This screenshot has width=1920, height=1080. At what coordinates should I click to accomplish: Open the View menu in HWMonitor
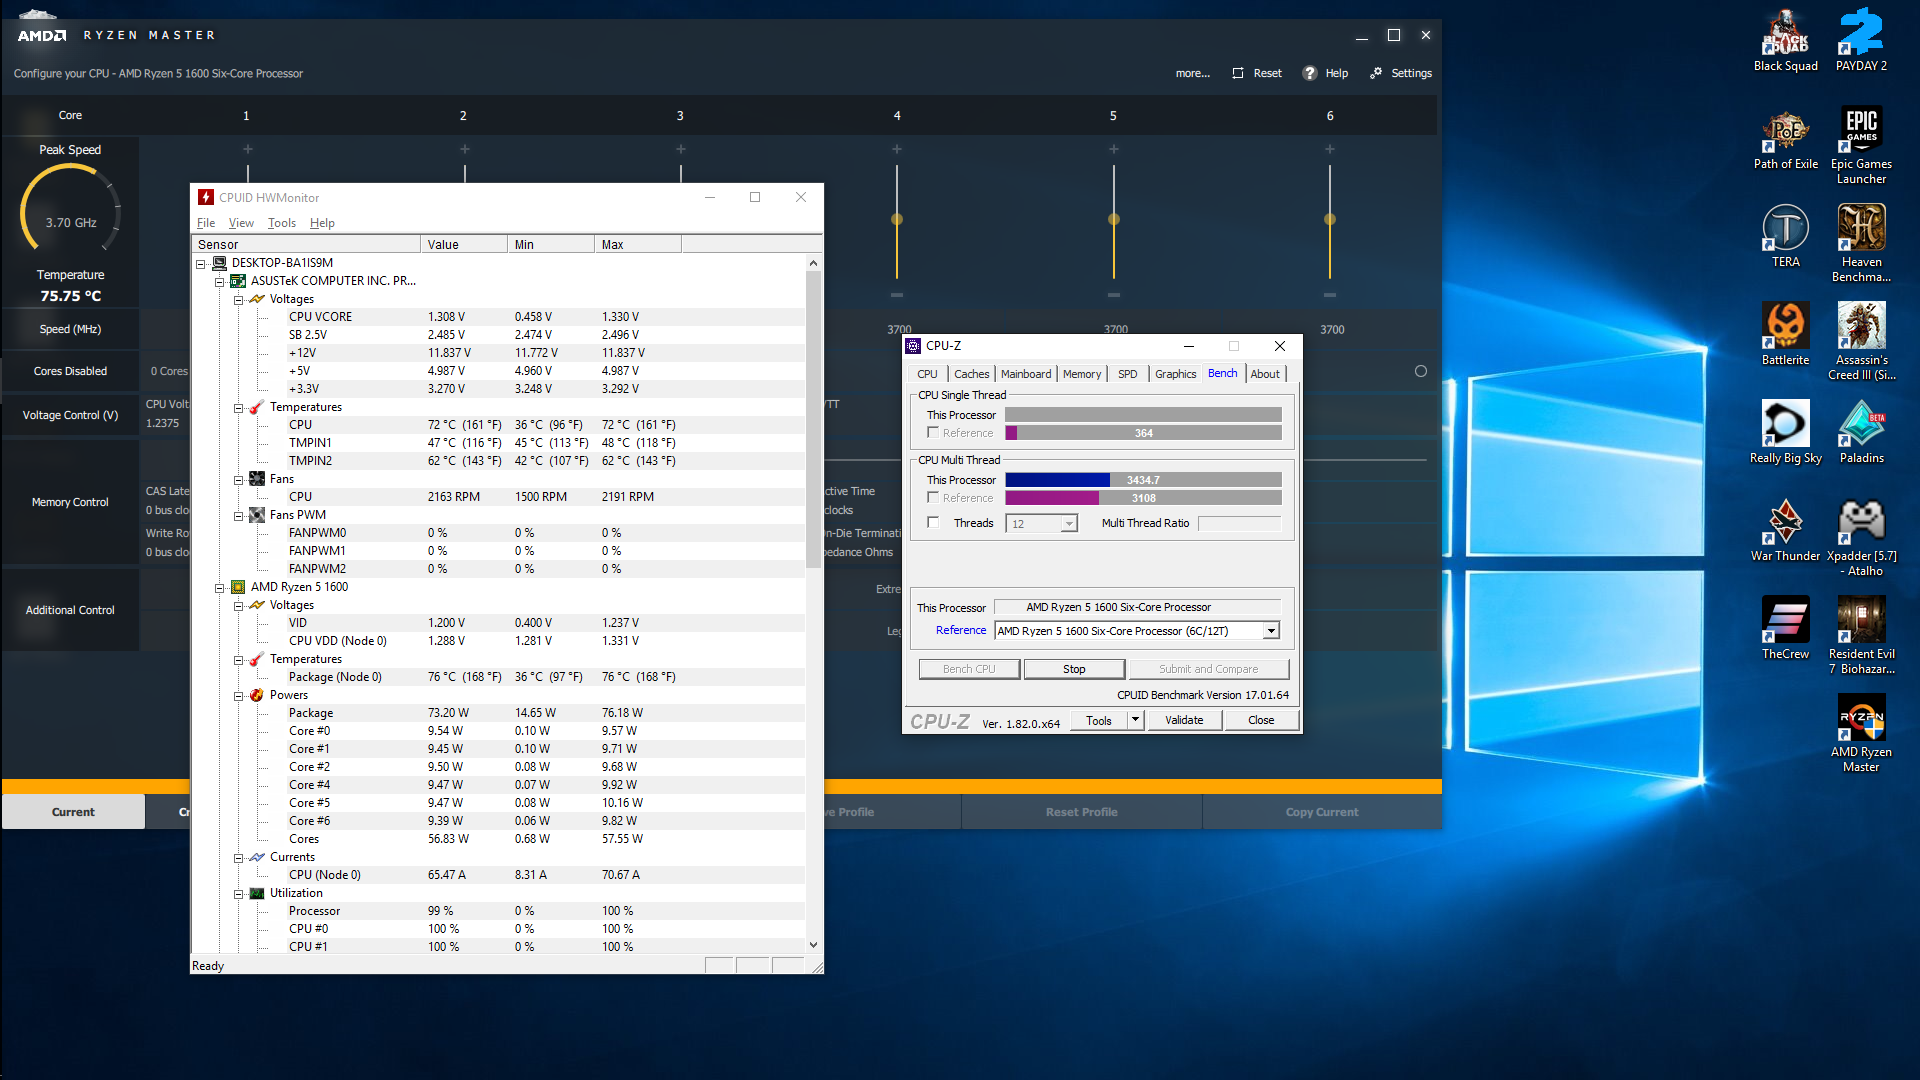pyautogui.click(x=241, y=223)
